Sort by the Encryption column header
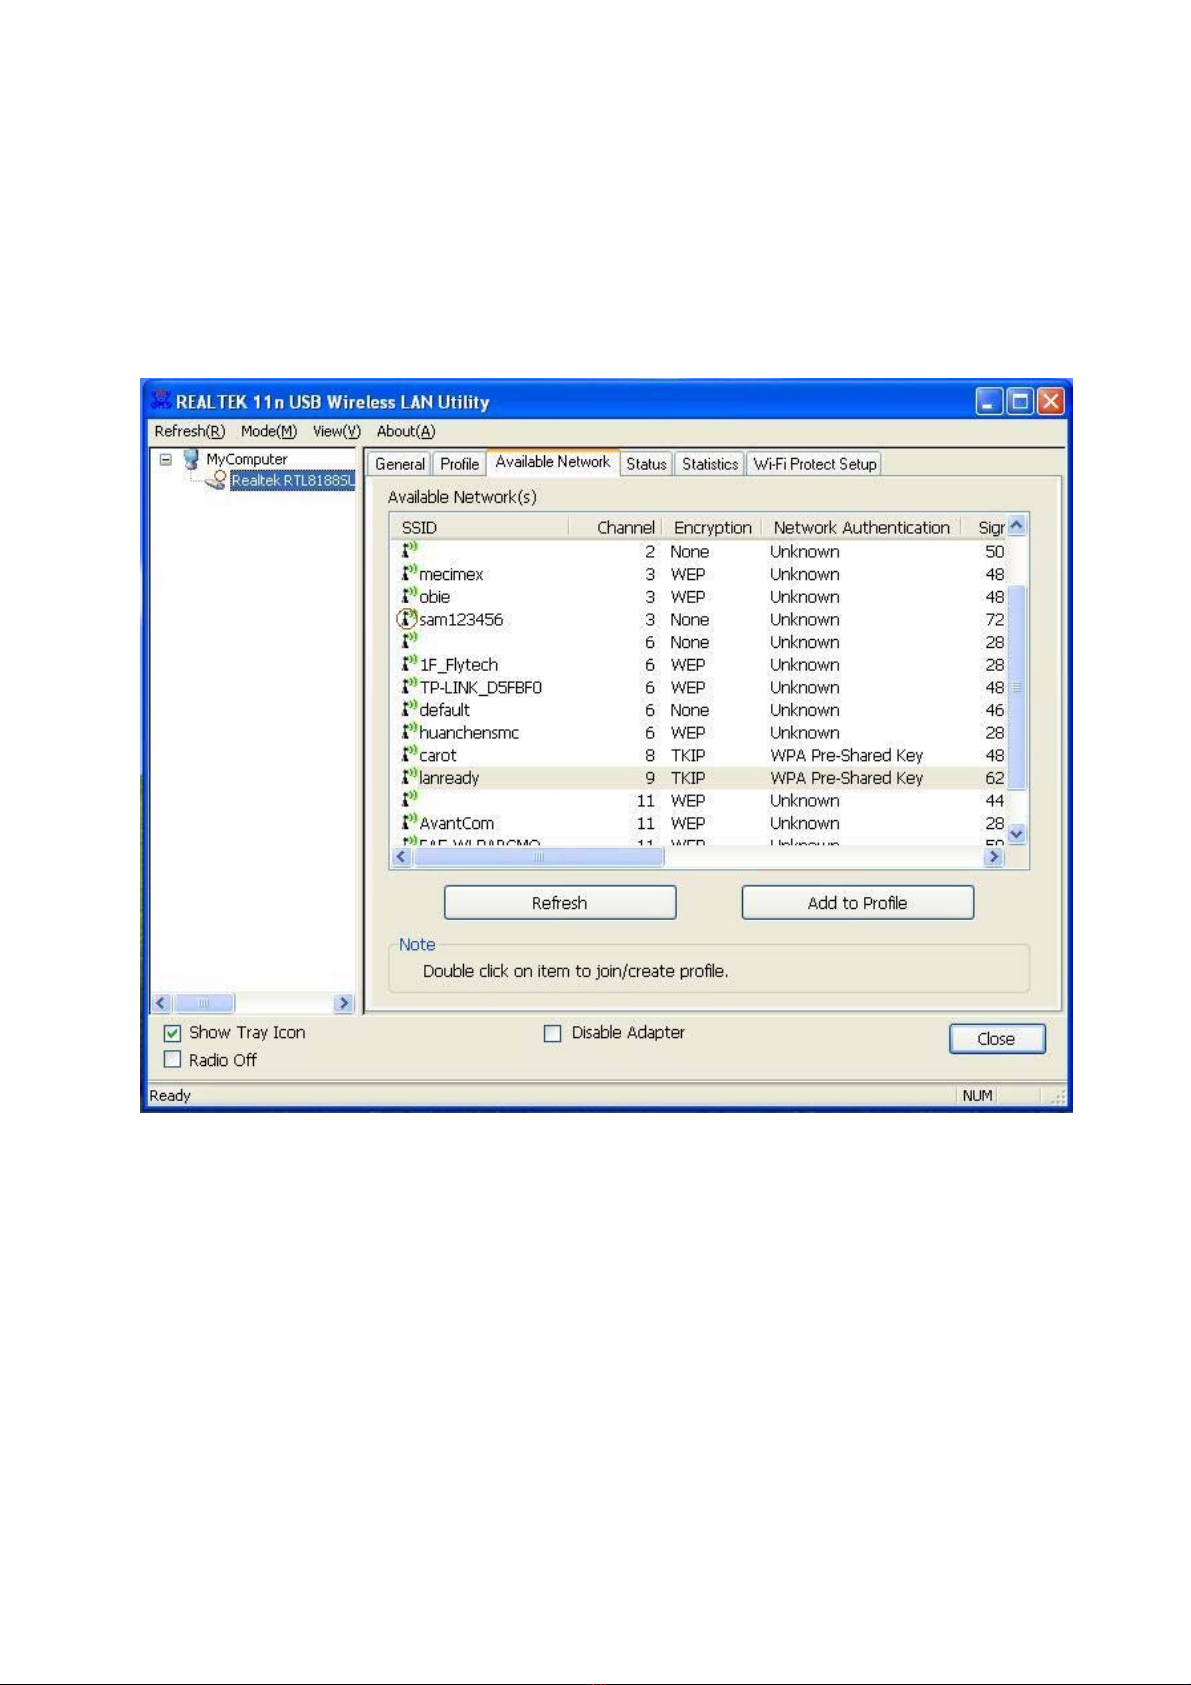Screen dimensions: 1191x1685 pos(711,527)
